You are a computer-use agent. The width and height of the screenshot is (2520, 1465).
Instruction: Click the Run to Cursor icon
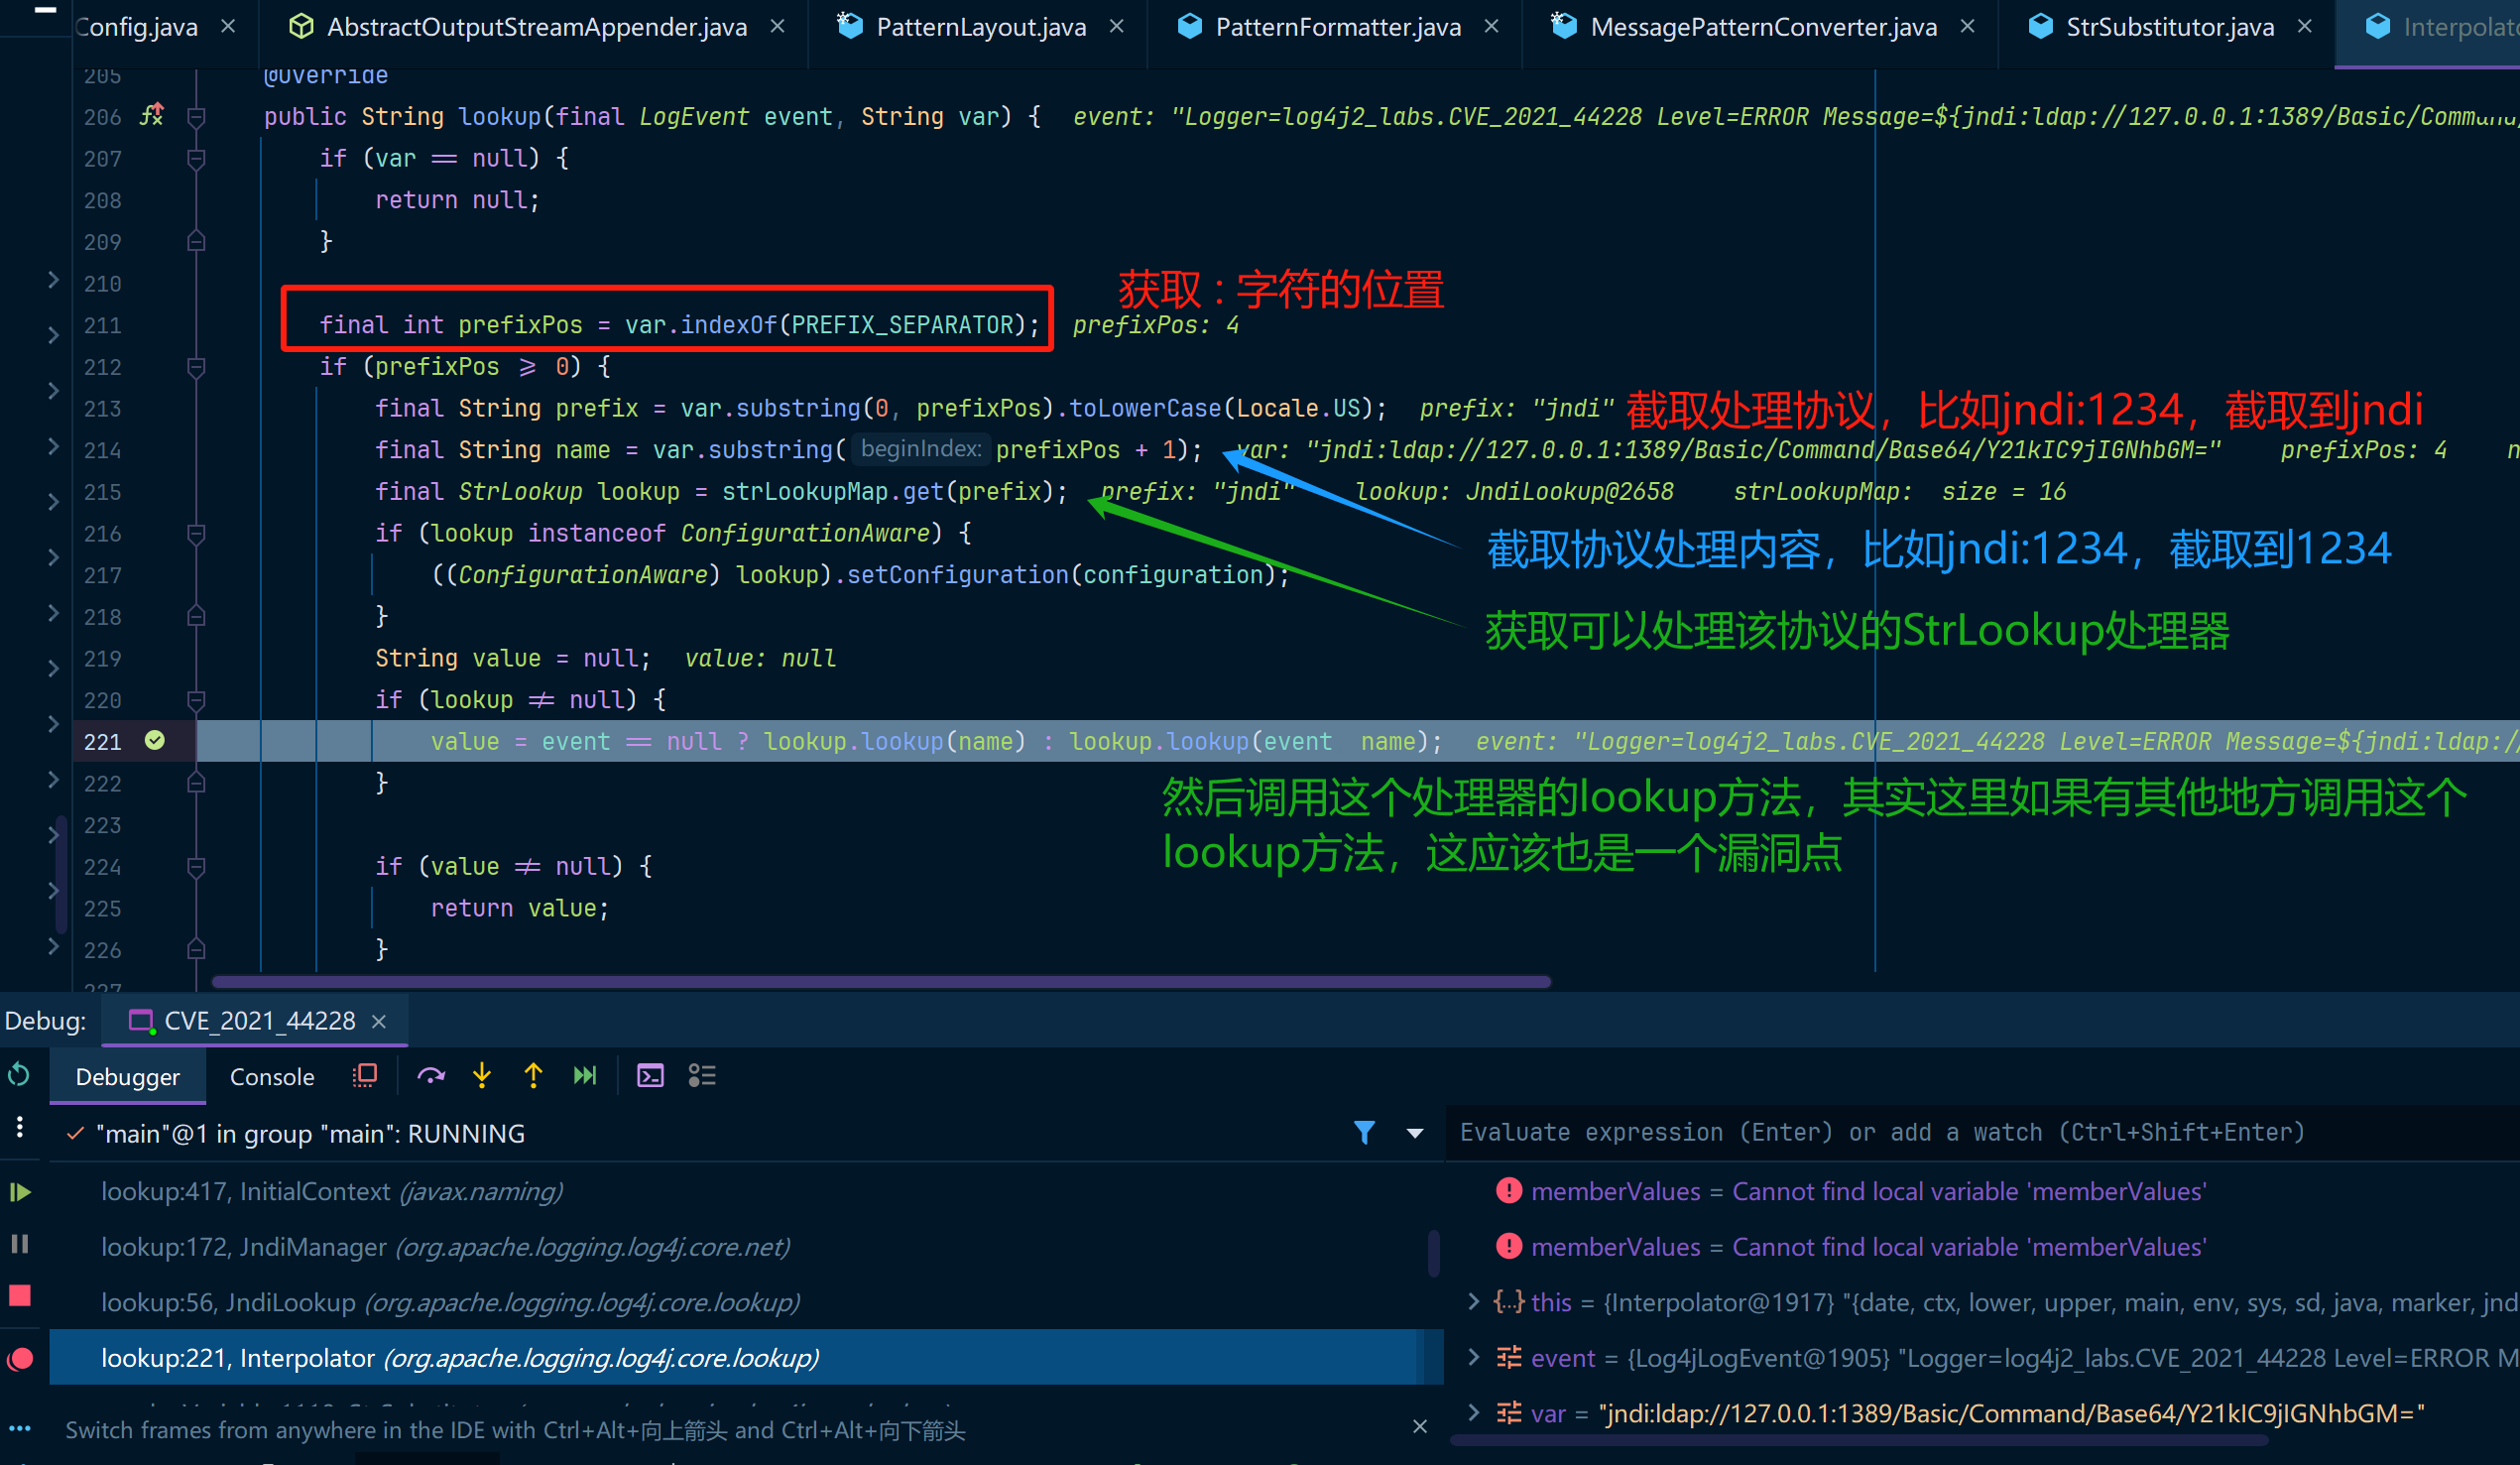coord(585,1076)
